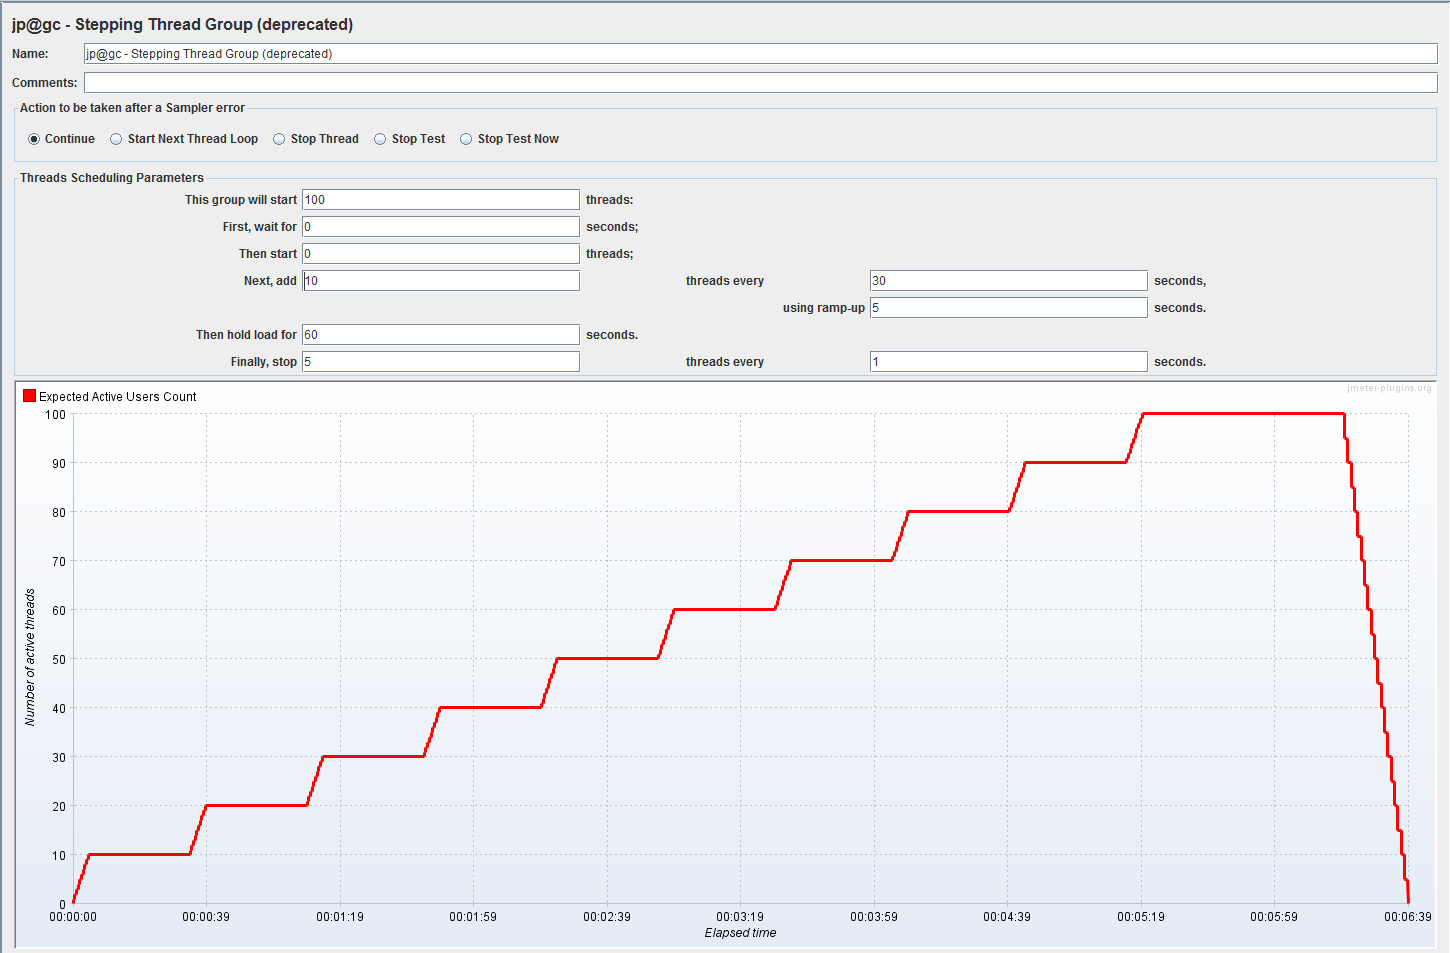Click the 00:00:39 time axis label
Image resolution: width=1450 pixels, height=953 pixels.
206,917
